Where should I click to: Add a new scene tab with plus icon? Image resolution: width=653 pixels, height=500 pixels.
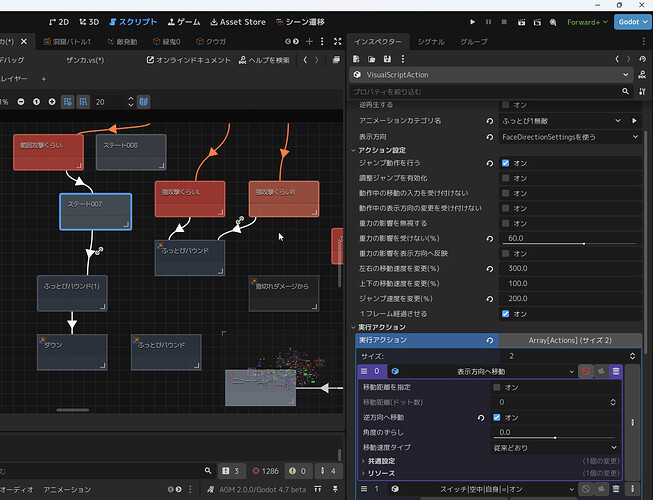309,41
